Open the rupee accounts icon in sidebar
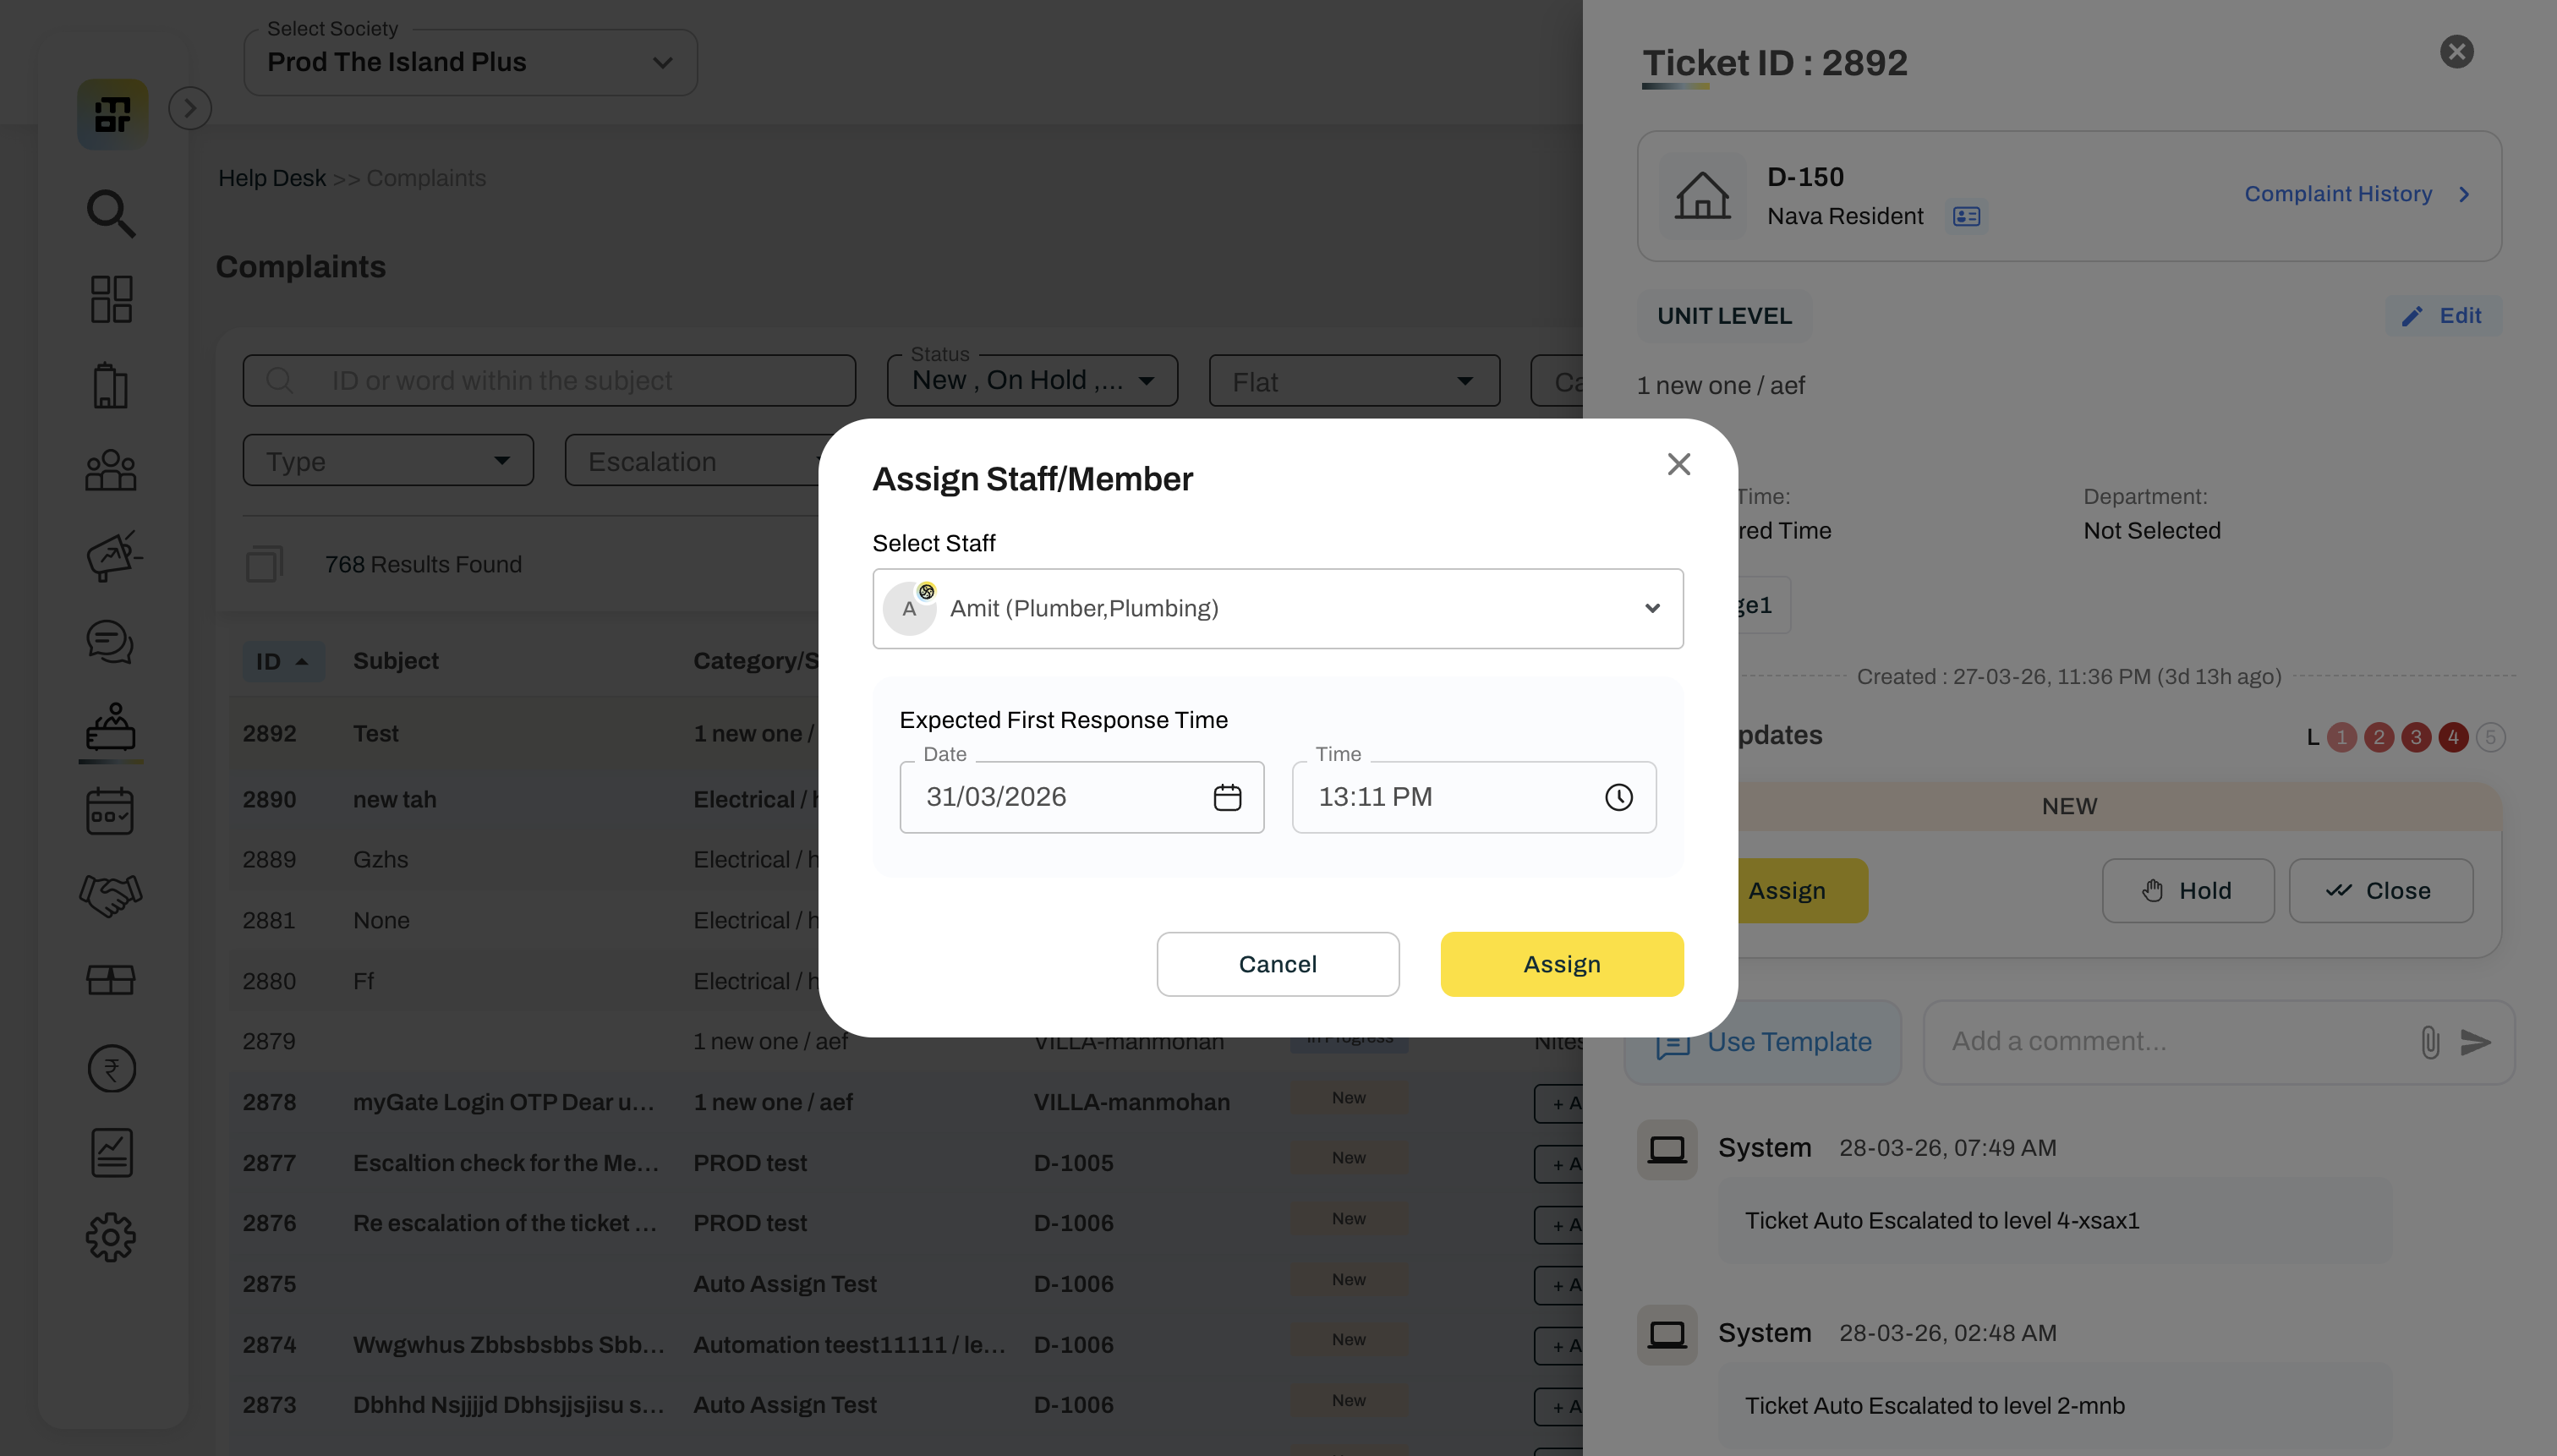This screenshot has height=1456, width=2557. coord(111,1069)
